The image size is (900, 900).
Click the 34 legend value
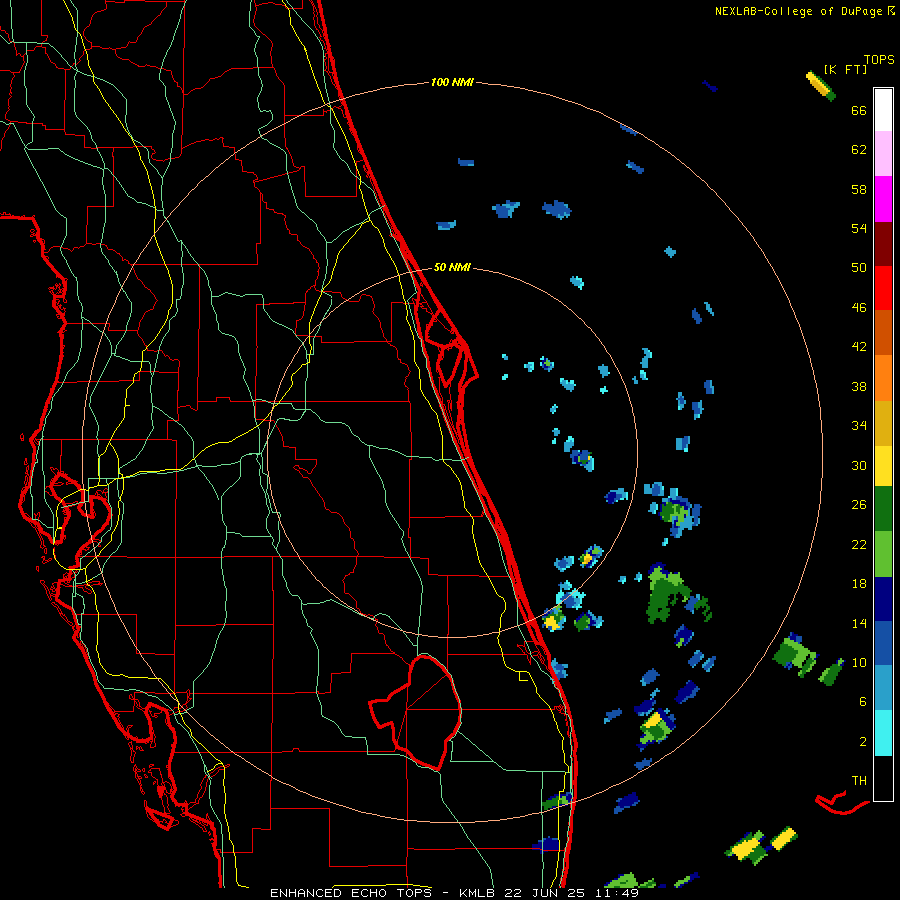(859, 426)
